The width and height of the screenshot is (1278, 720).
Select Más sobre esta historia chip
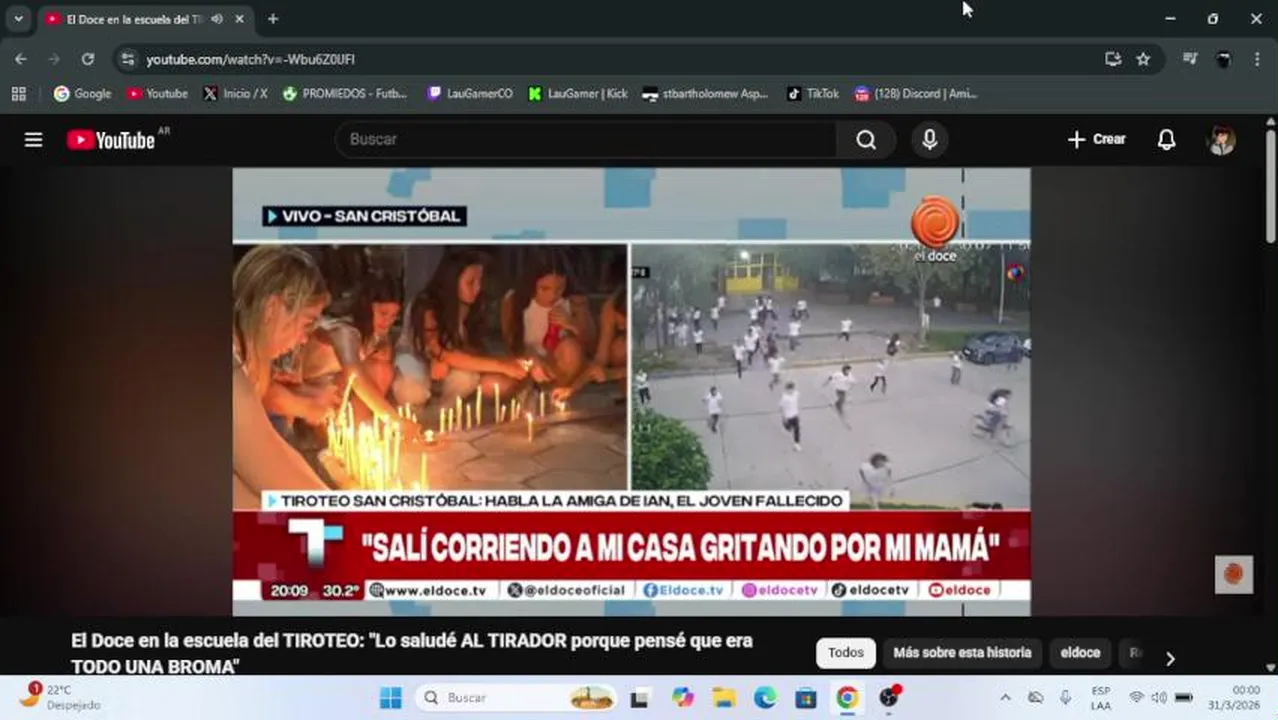tap(962, 653)
